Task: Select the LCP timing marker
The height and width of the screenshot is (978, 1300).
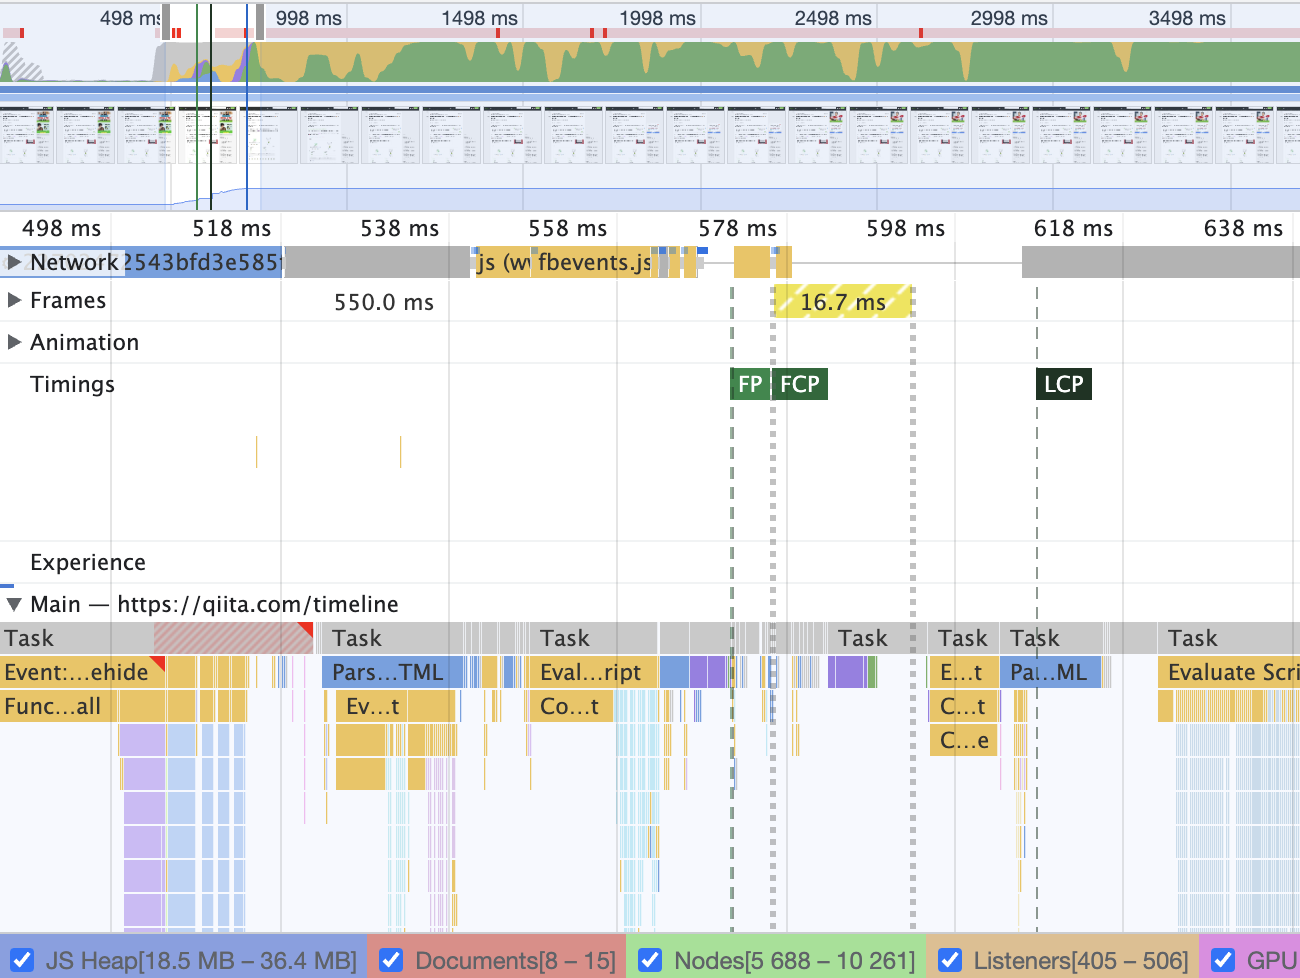Action: [x=1063, y=383]
